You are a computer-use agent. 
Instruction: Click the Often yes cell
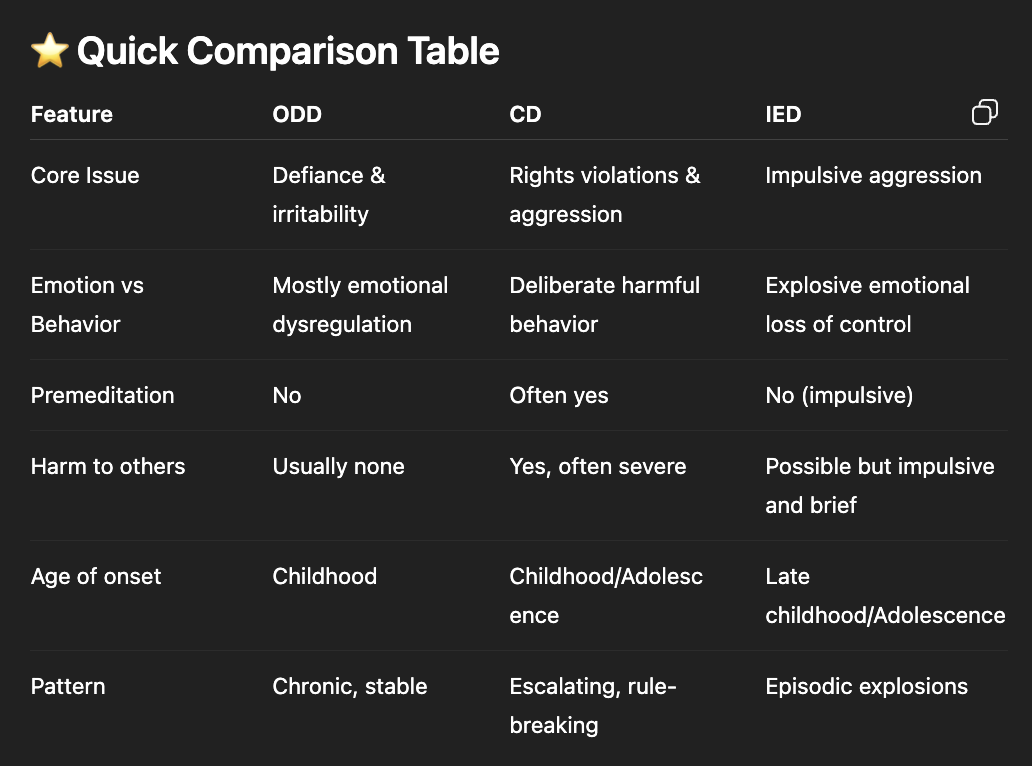[x=558, y=395]
